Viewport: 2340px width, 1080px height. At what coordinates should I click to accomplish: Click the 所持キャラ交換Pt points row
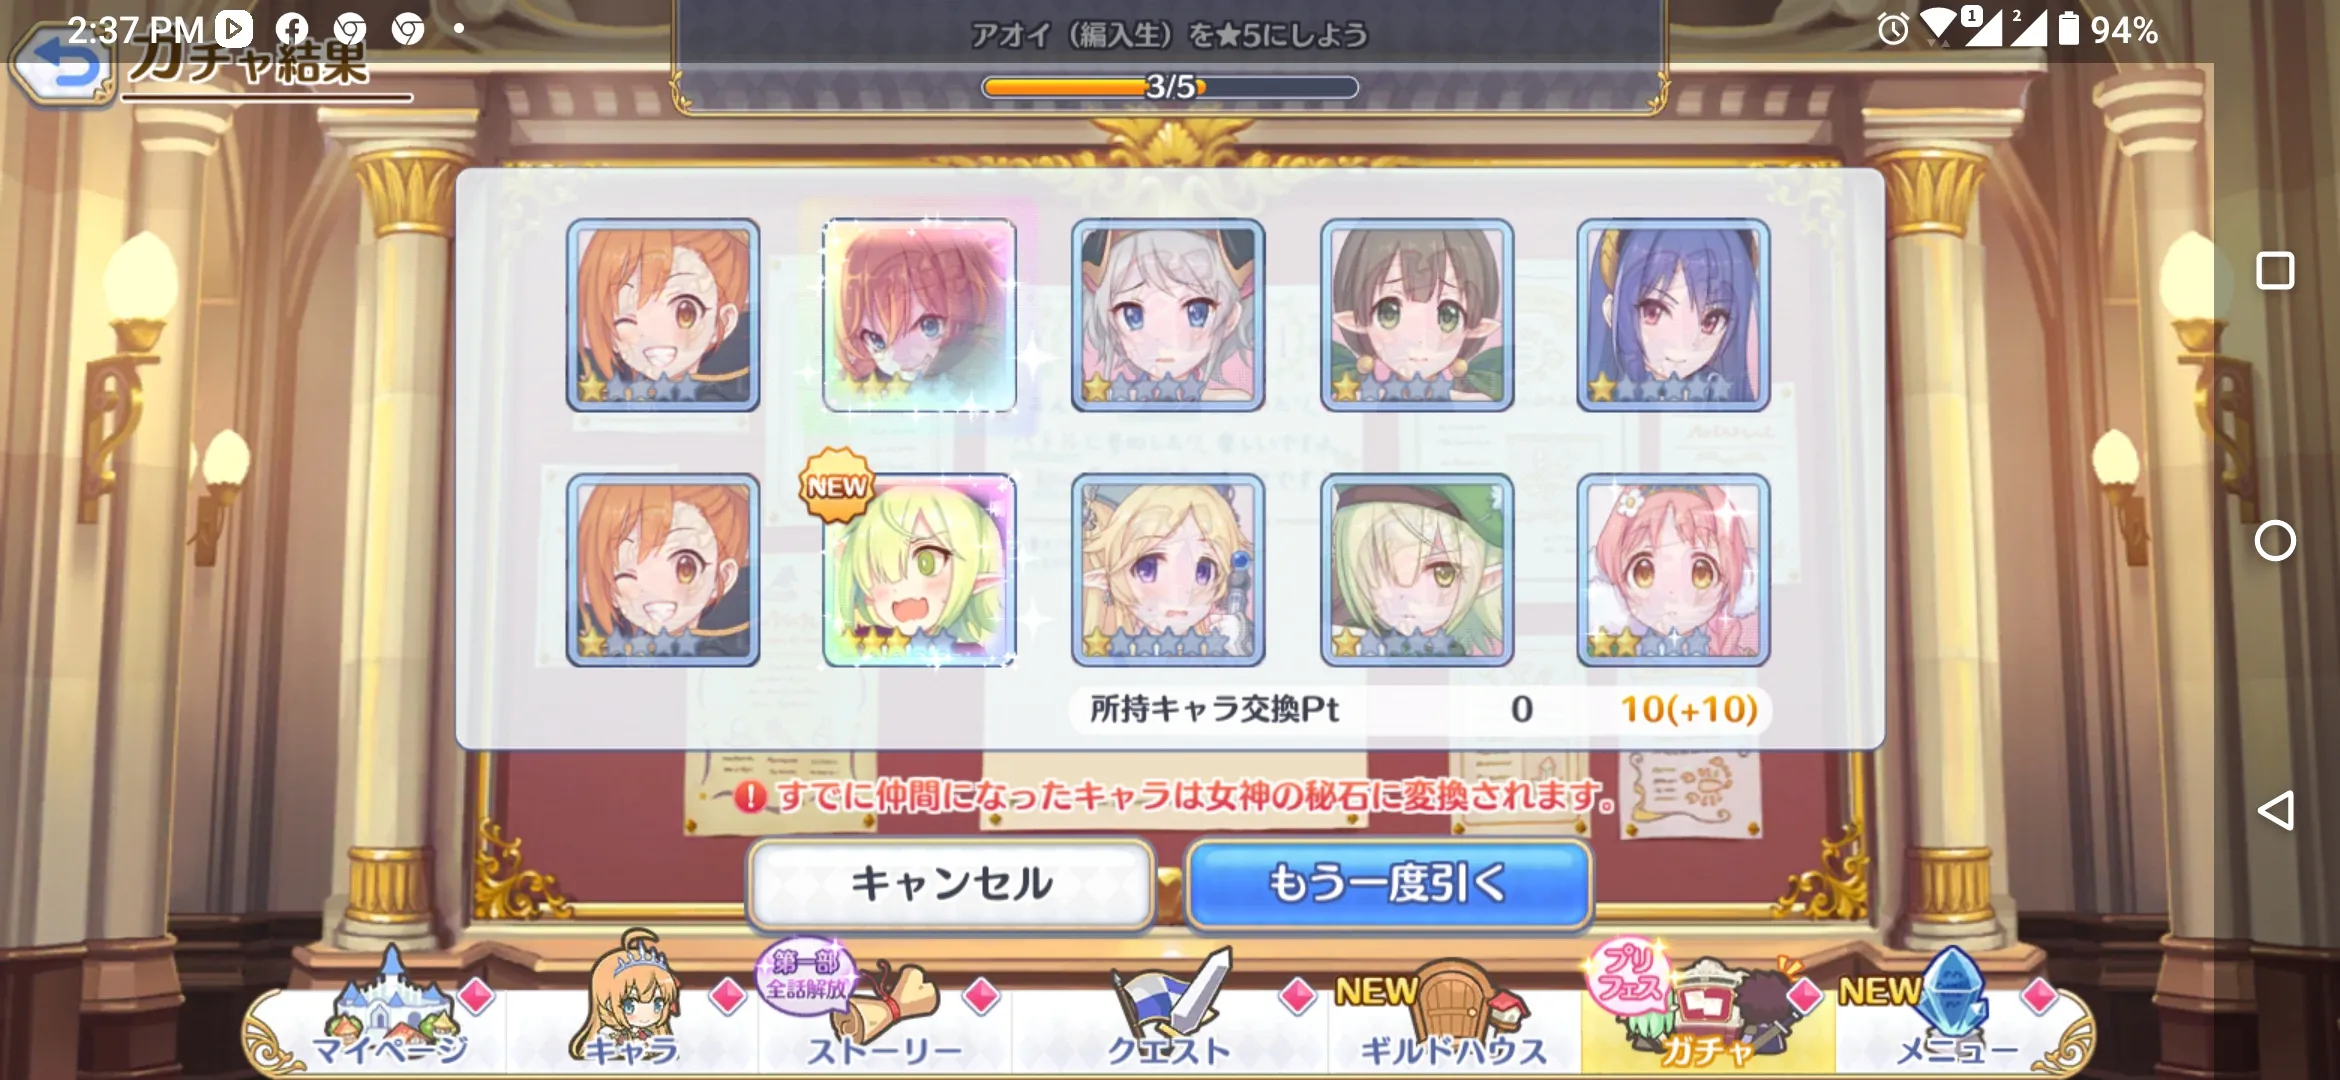[1420, 709]
